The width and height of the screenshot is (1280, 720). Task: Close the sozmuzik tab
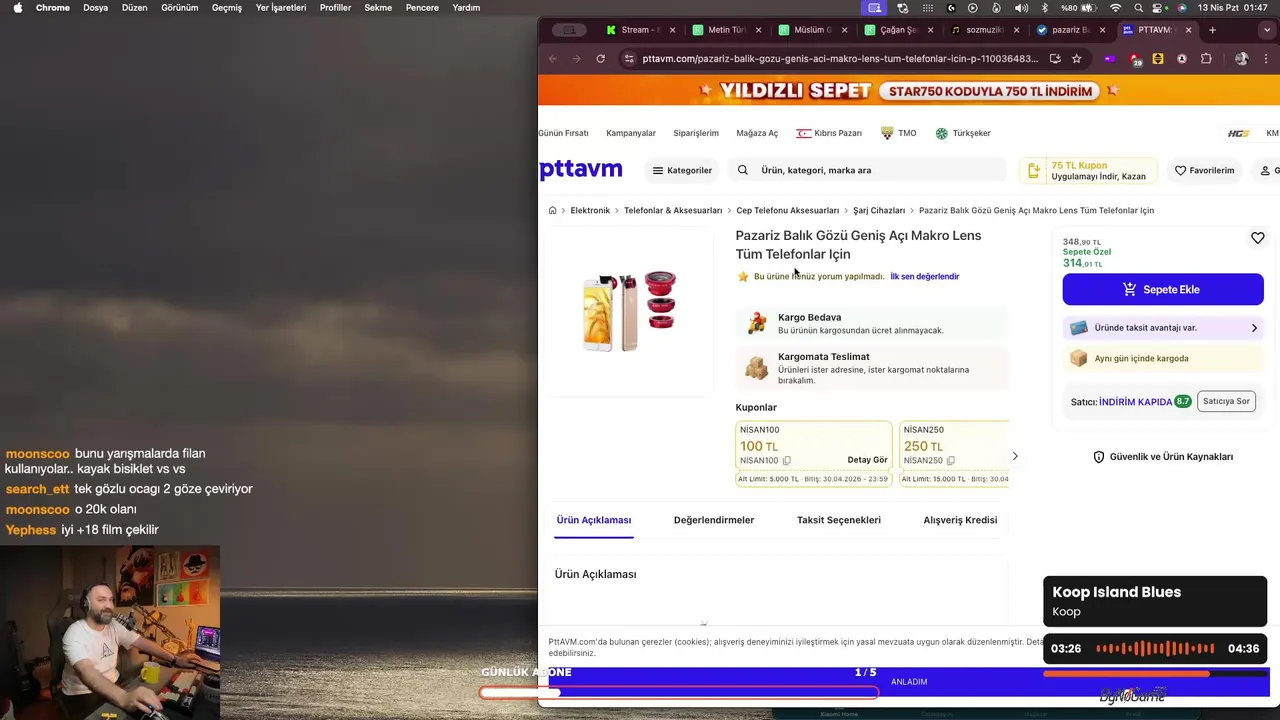(x=1016, y=30)
